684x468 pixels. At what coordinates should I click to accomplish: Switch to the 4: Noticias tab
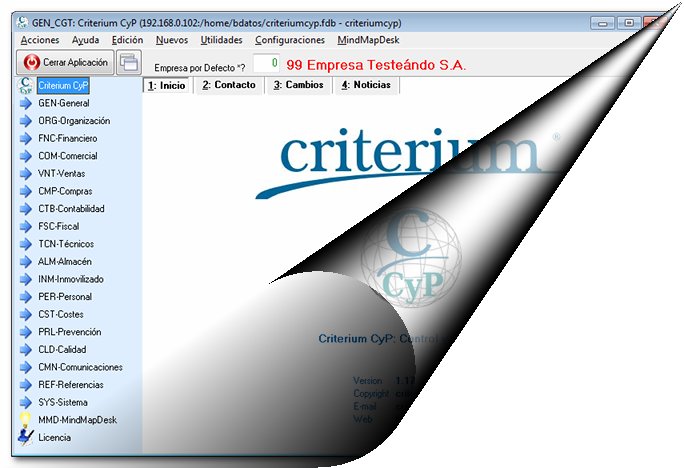(x=366, y=85)
